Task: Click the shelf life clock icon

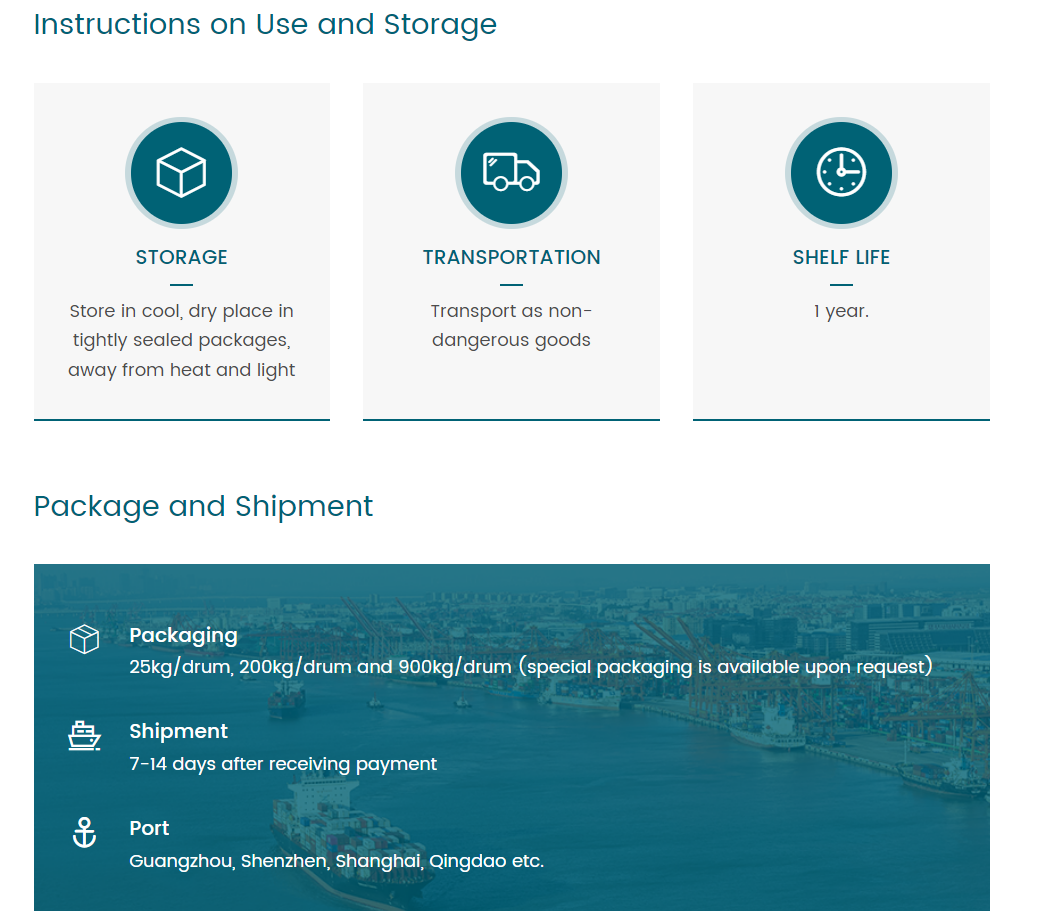Action: [x=841, y=173]
